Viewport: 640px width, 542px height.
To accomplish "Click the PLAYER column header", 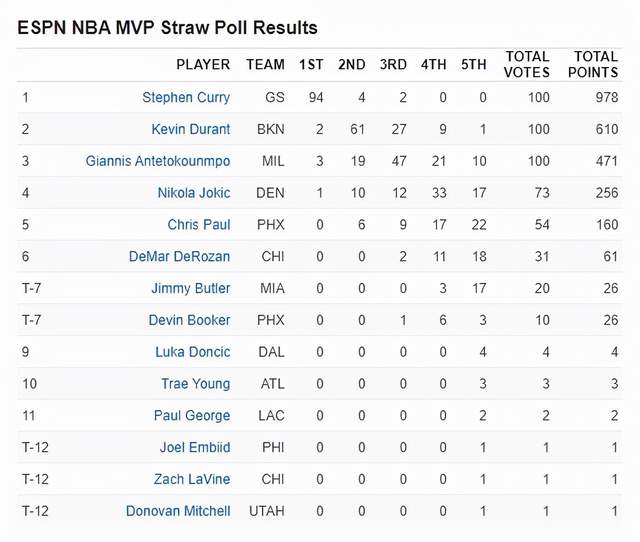I will (x=203, y=65).
